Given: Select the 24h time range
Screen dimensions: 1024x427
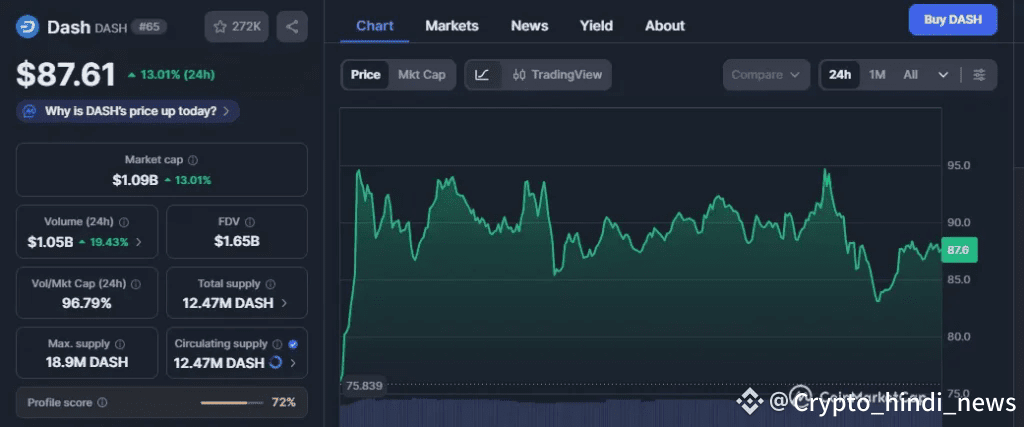Looking at the screenshot, I should click(x=840, y=75).
